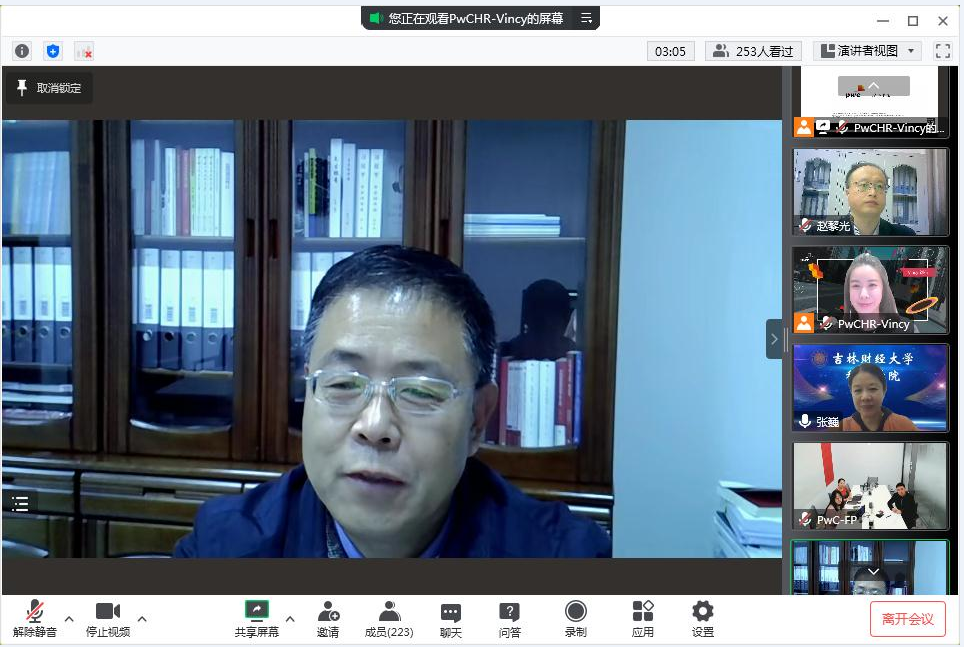Open menu next to the screen-sharing banner

[x=587, y=18]
